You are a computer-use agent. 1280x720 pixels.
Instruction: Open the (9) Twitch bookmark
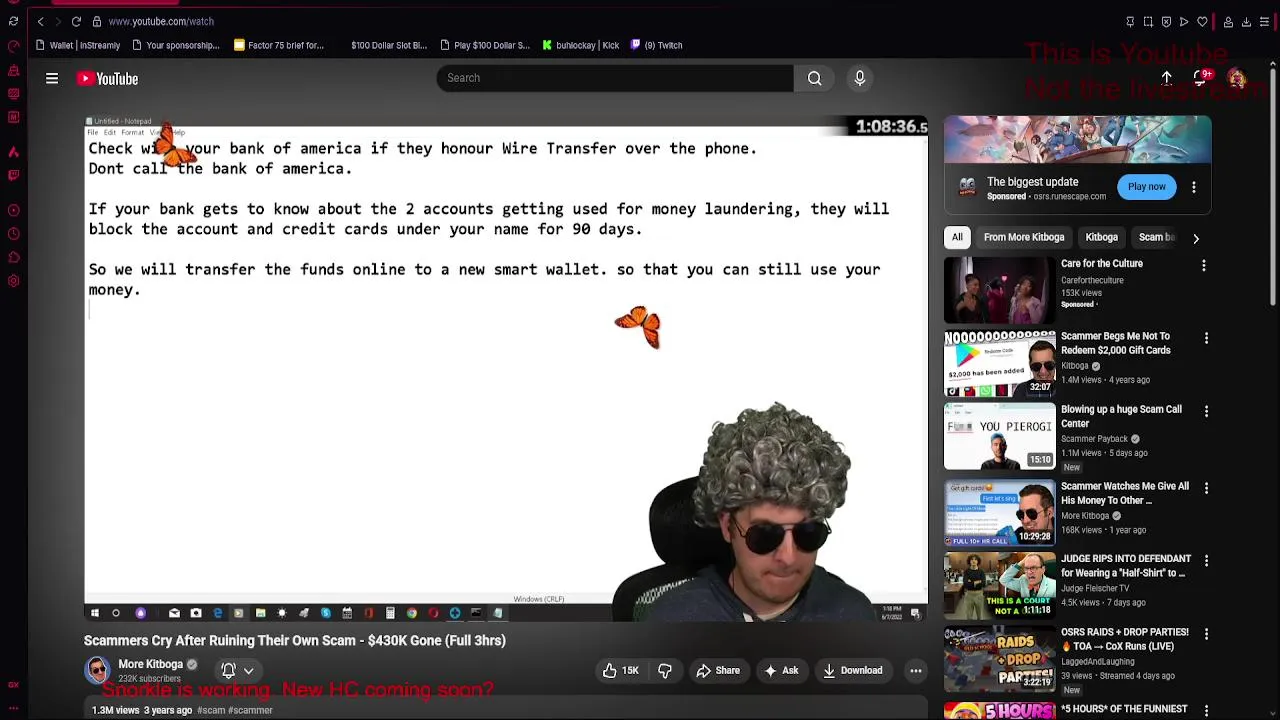[656, 45]
